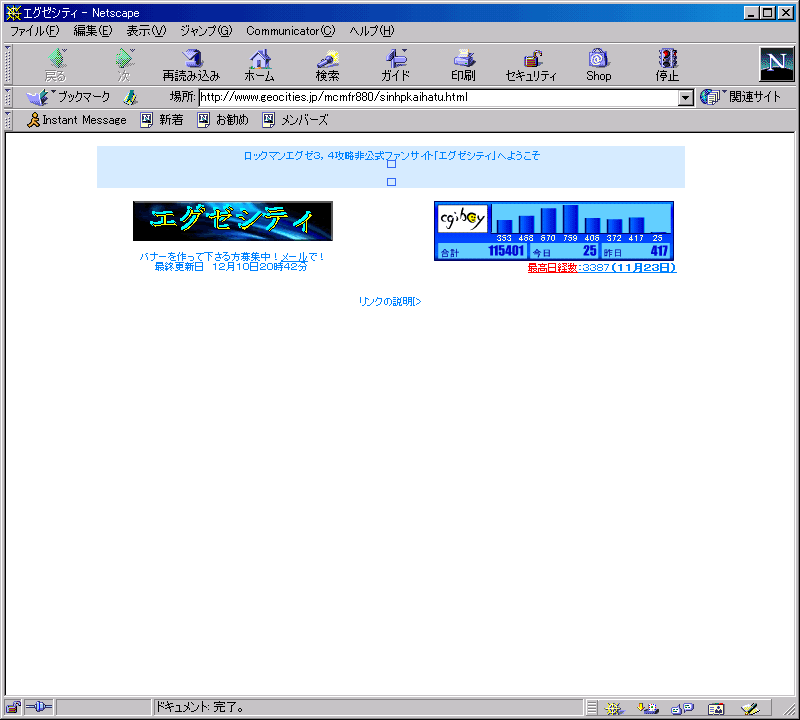Close the Netscape window
Screen dimensions: 800x720
click(786, 13)
